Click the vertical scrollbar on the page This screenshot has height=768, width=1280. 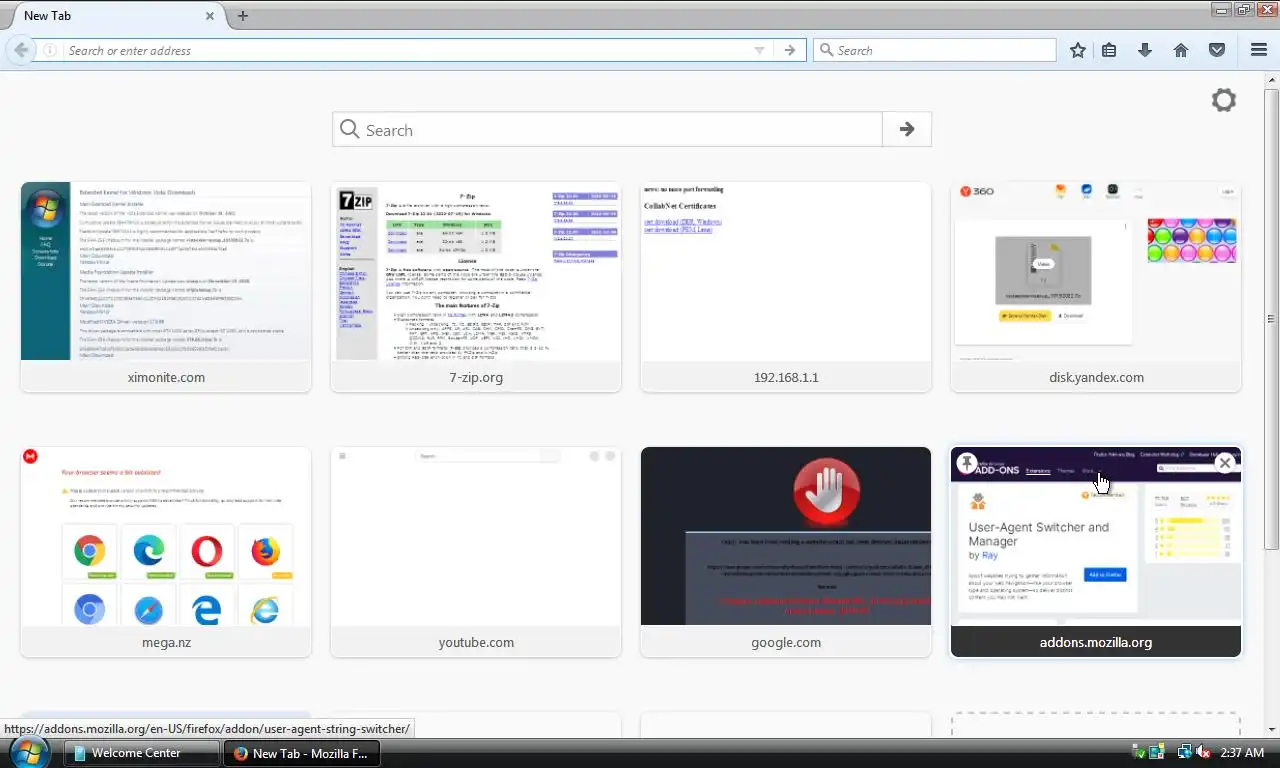[1271, 318]
